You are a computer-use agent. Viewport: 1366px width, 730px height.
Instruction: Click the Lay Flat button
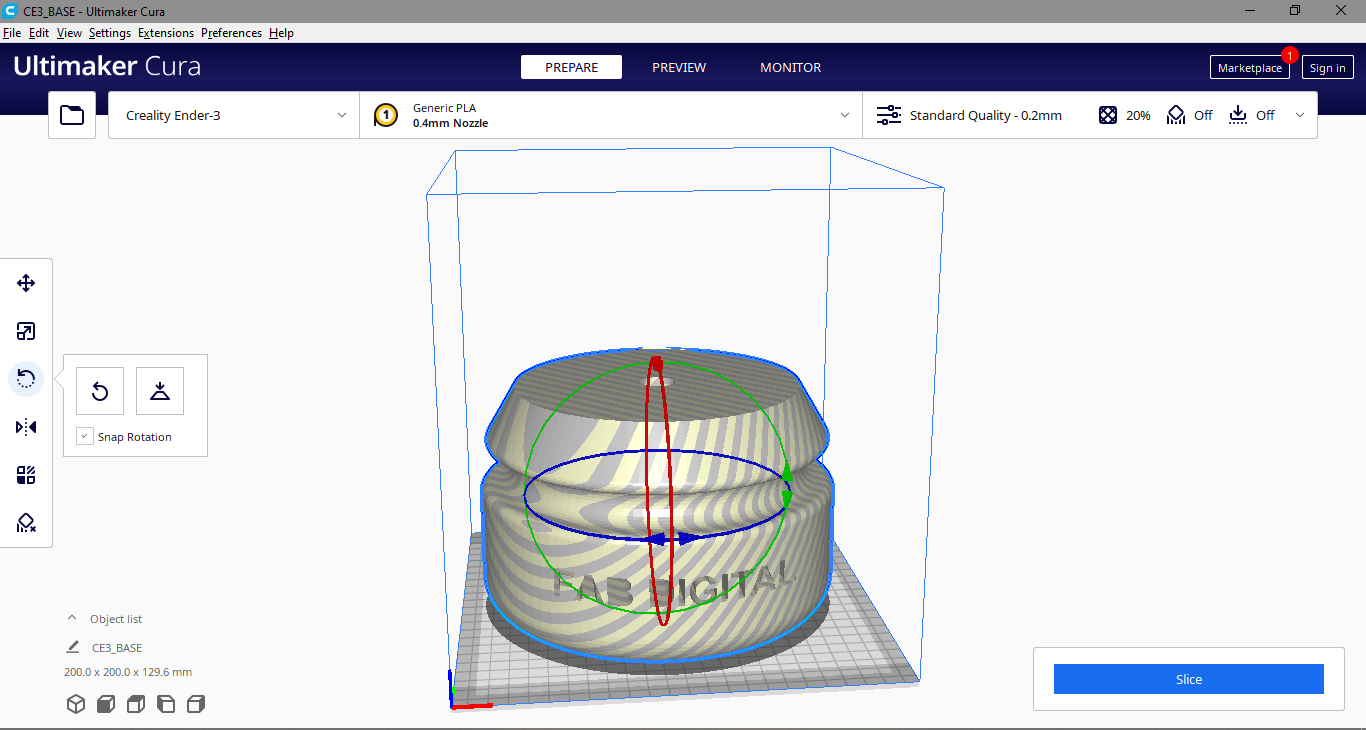coord(160,391)
